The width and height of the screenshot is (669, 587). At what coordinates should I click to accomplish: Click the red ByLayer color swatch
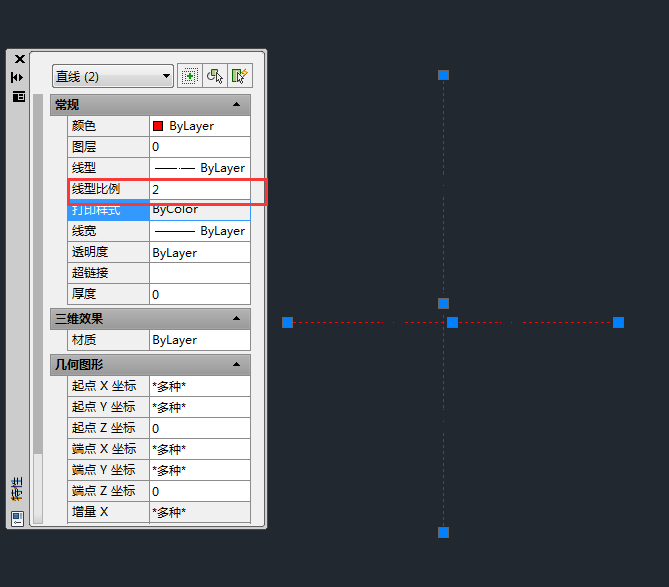pyautogui.click(x=158, y=126)
